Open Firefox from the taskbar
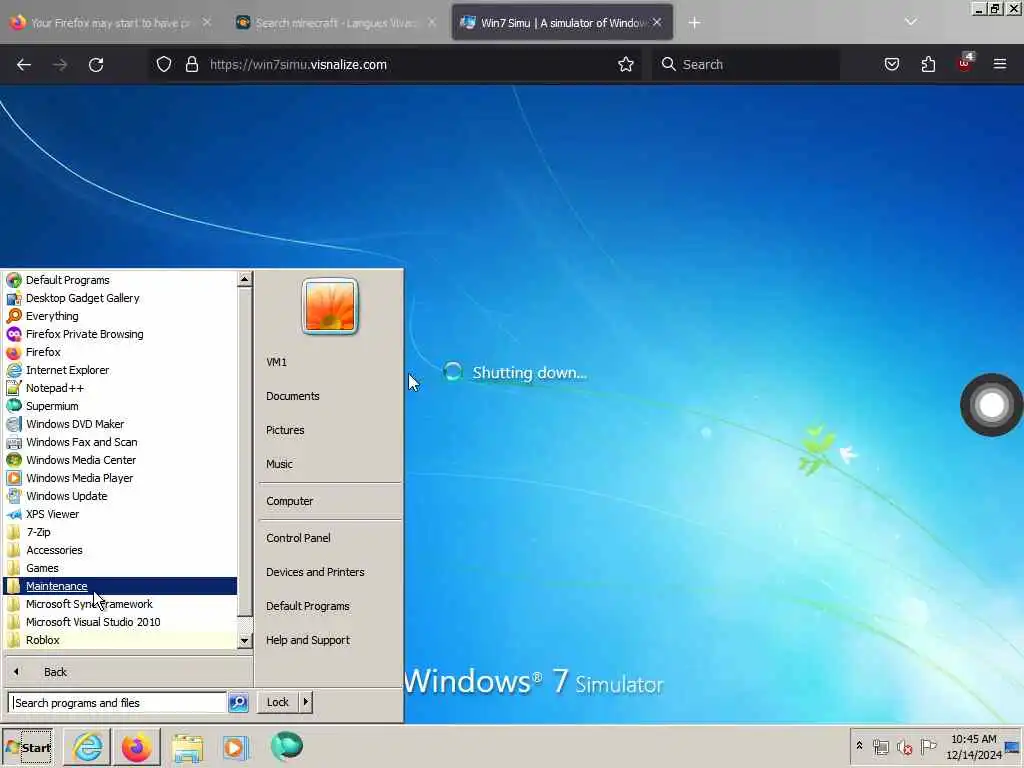This screenshot has width=1024, height=768. click(x=136, y=747)
